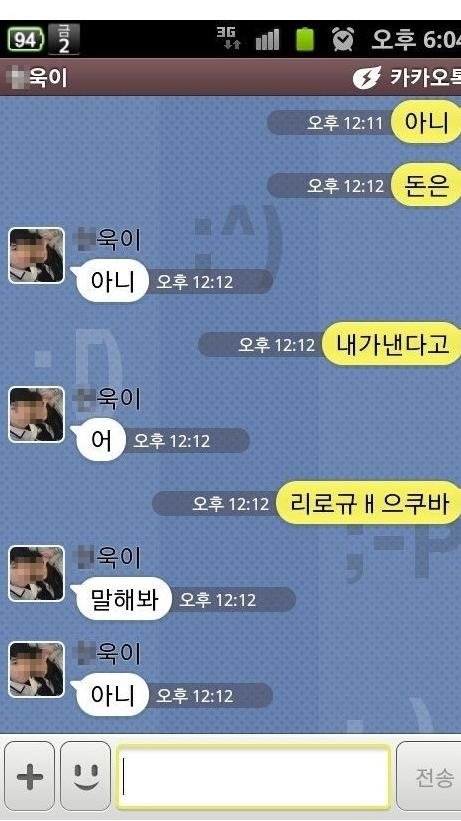Tap the green battery status icon
This screenshot has width=461, height=821.
[305, 39]
